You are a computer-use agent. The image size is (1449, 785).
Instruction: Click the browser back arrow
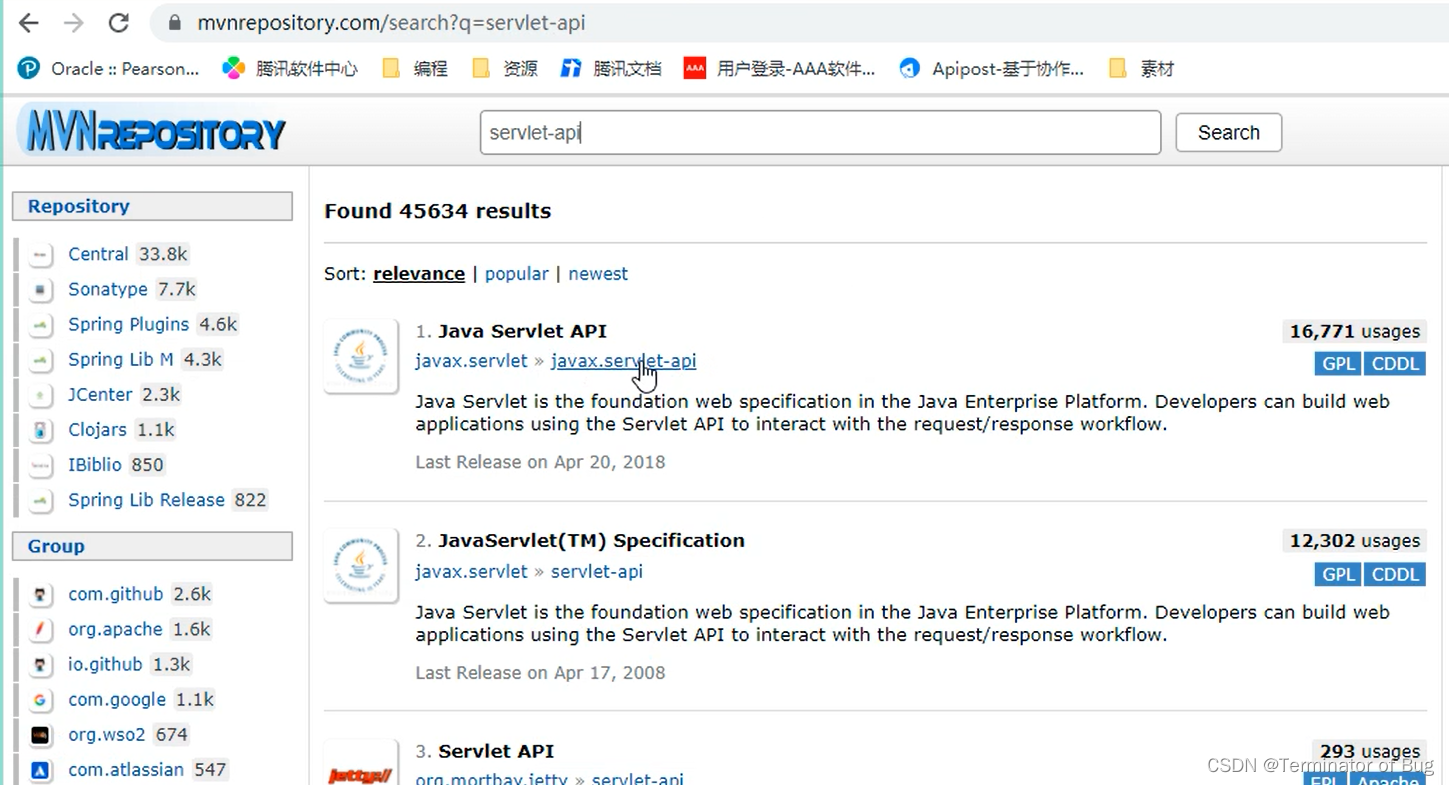pos(29,22)
